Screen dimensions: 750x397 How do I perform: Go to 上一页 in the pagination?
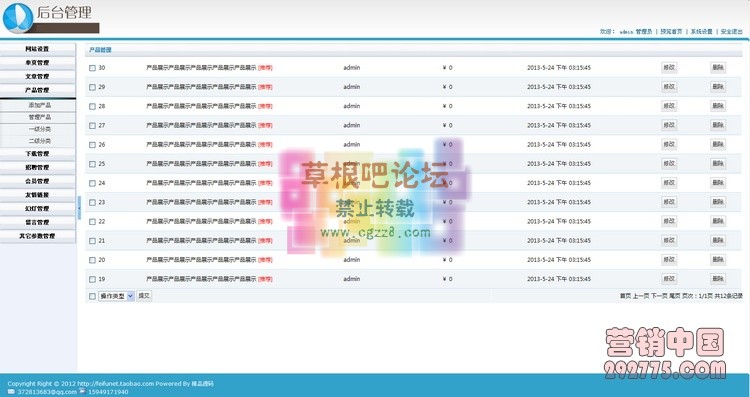point(641,296)
